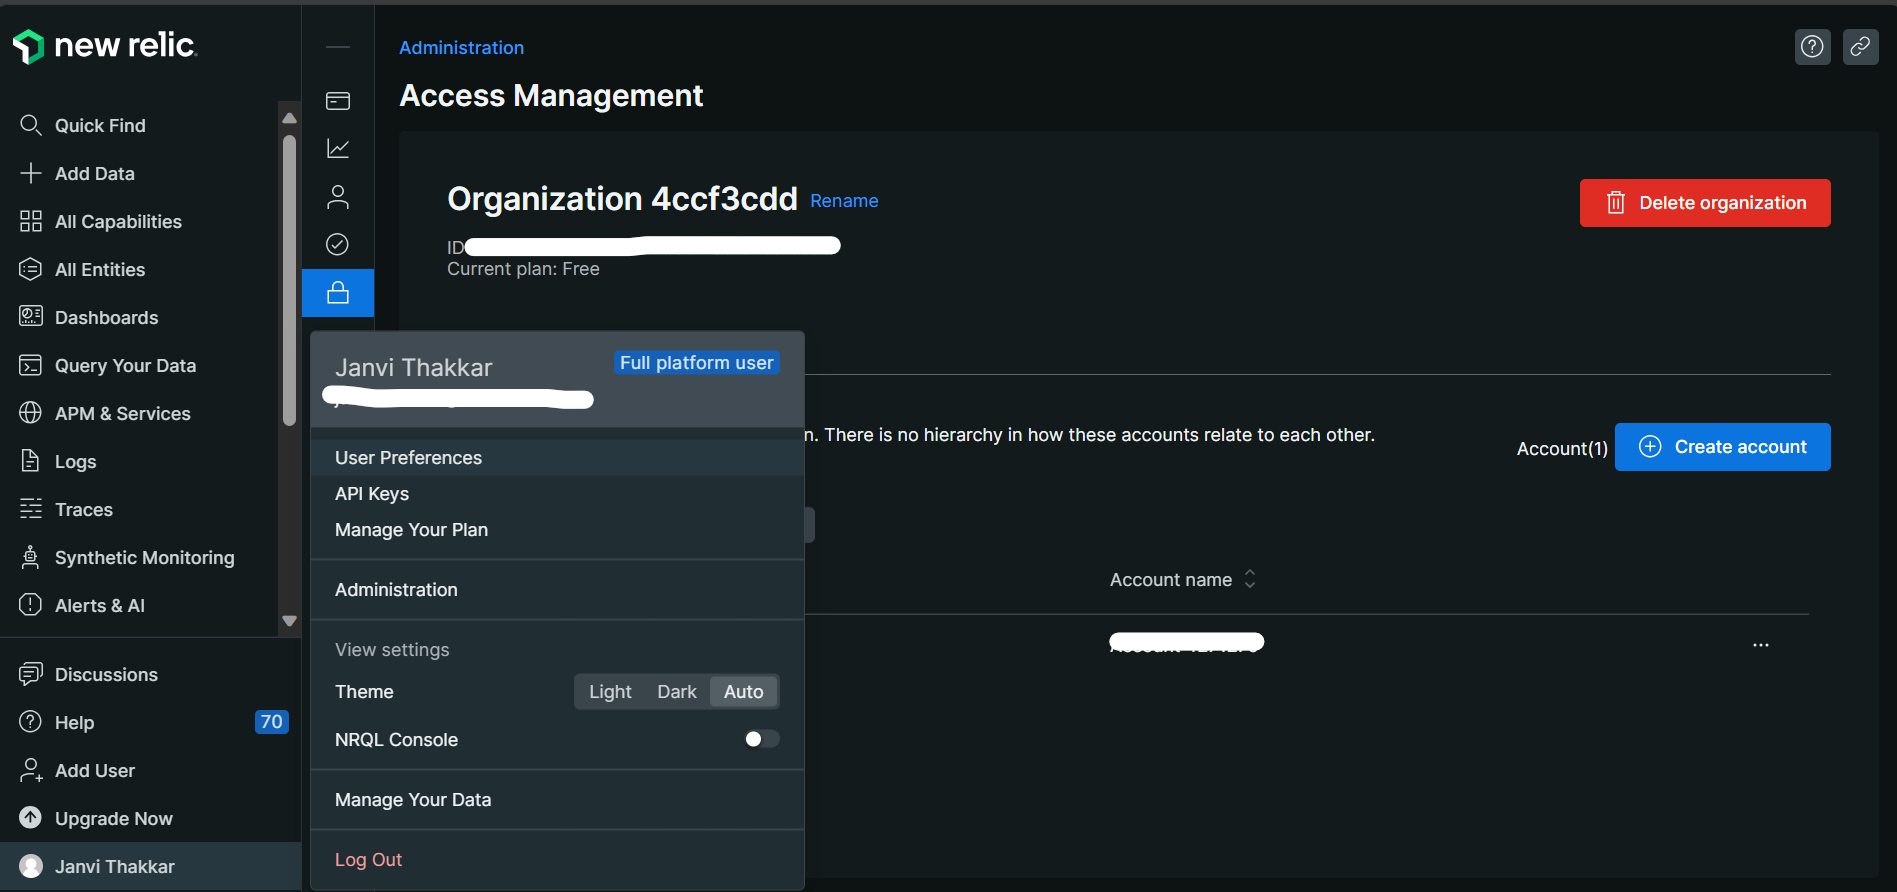Open the lock icon access management section
The height and width of the screenshot is (892, 1897).
(x=338, y=293)
